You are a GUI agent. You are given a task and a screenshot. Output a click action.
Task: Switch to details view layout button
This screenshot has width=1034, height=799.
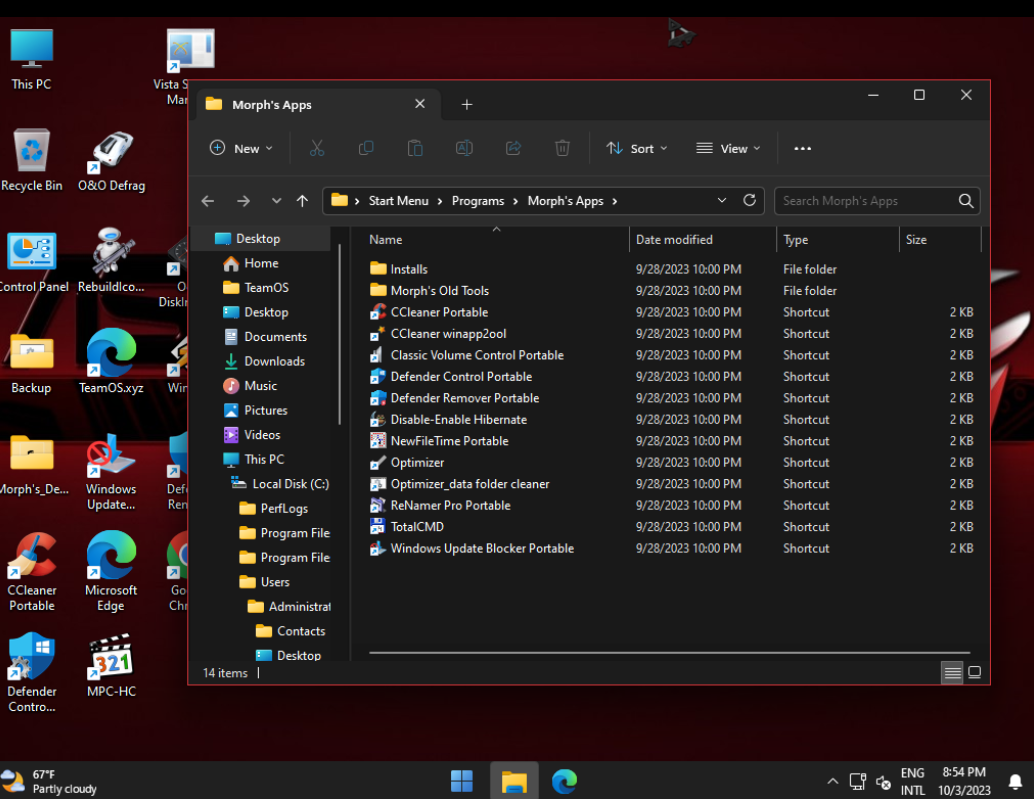[x=952, y=672]
